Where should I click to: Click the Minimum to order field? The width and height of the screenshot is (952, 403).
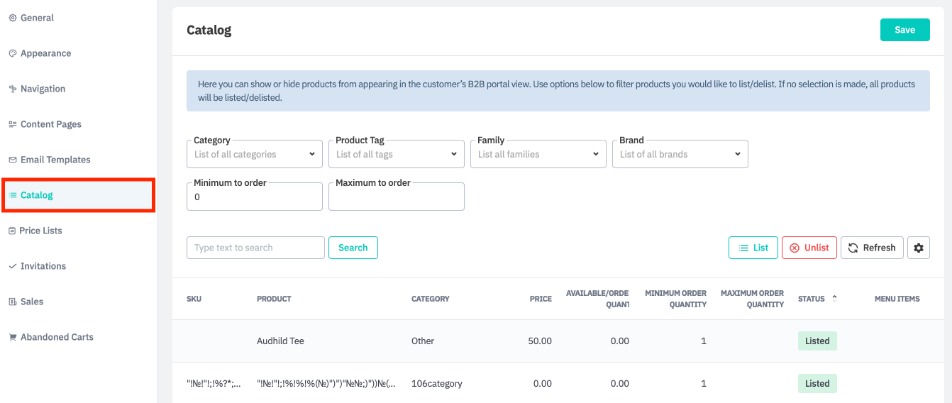(x=254, y=197)
